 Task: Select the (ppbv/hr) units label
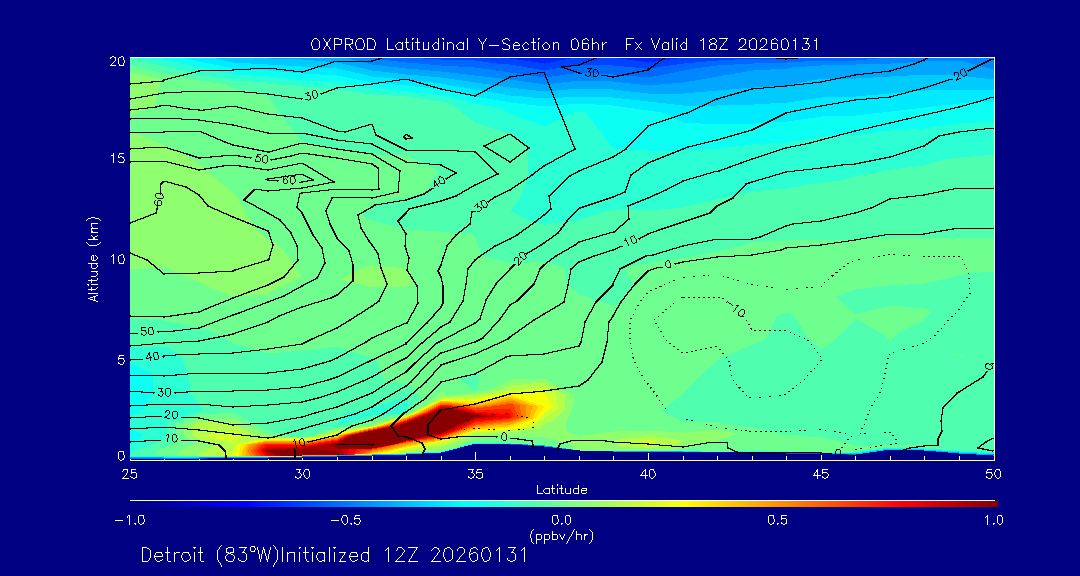tap(561, 535)
